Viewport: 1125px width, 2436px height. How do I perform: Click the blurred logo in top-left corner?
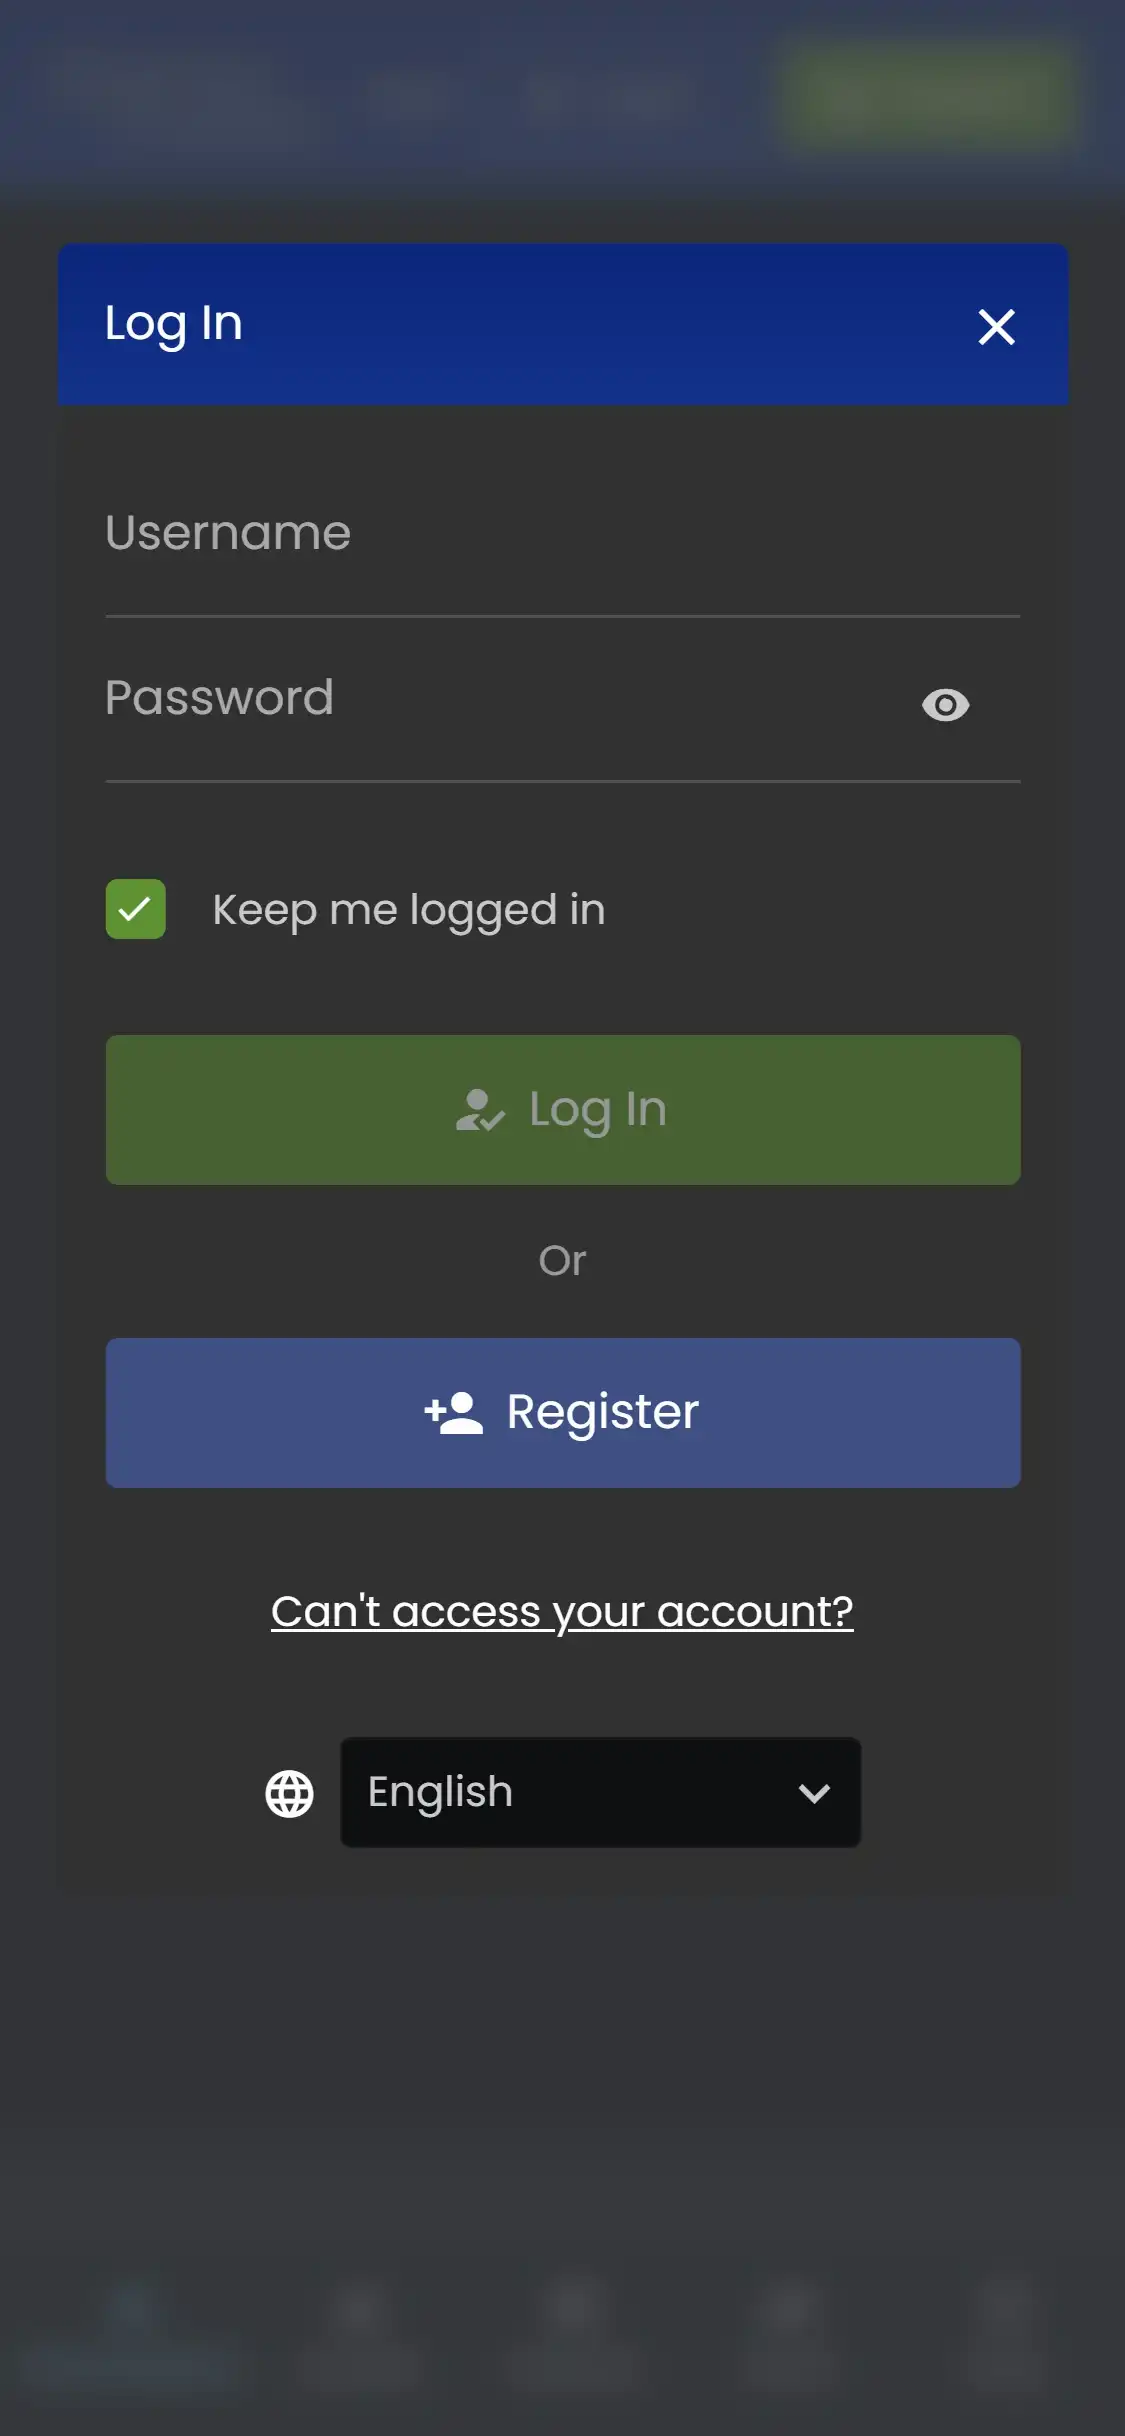tap(170, 96)
